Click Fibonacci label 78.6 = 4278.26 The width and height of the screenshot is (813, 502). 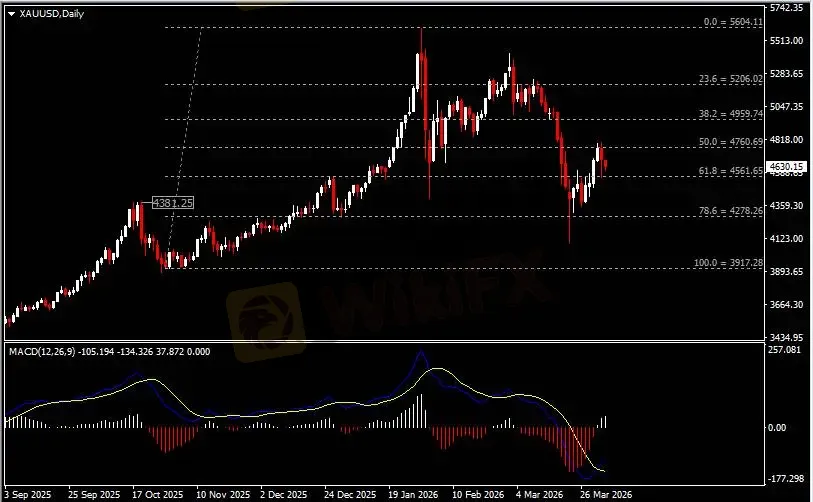coord(731,211)
